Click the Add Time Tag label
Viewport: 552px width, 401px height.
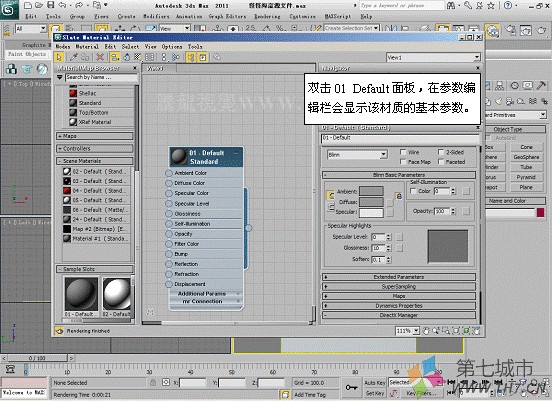[x=310, y=395]
